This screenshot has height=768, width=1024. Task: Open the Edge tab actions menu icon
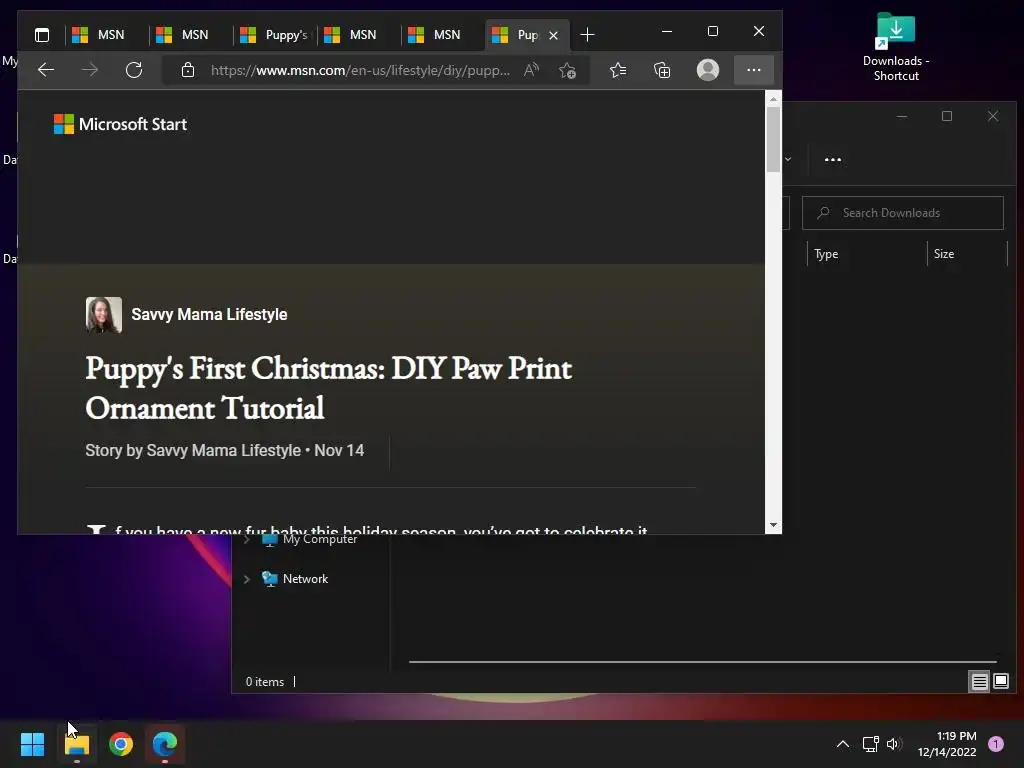tap(42, 35)
